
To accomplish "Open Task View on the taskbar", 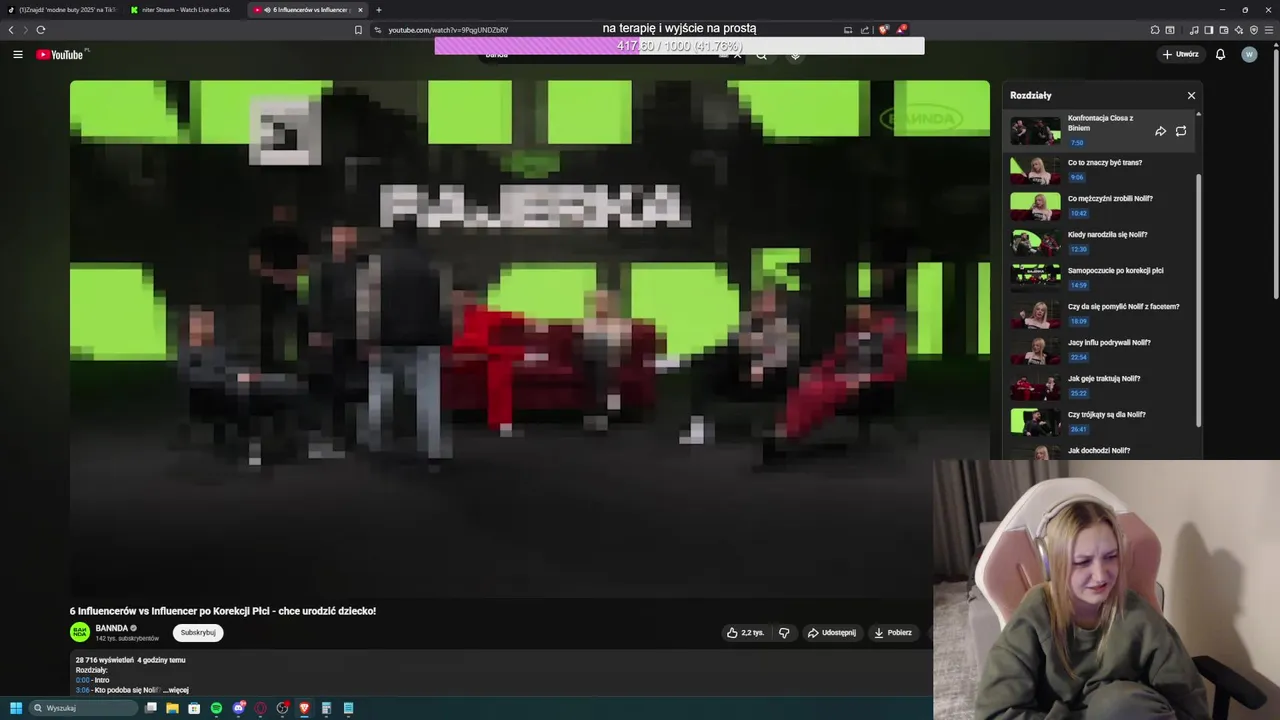I will click(x=151, y=708).
